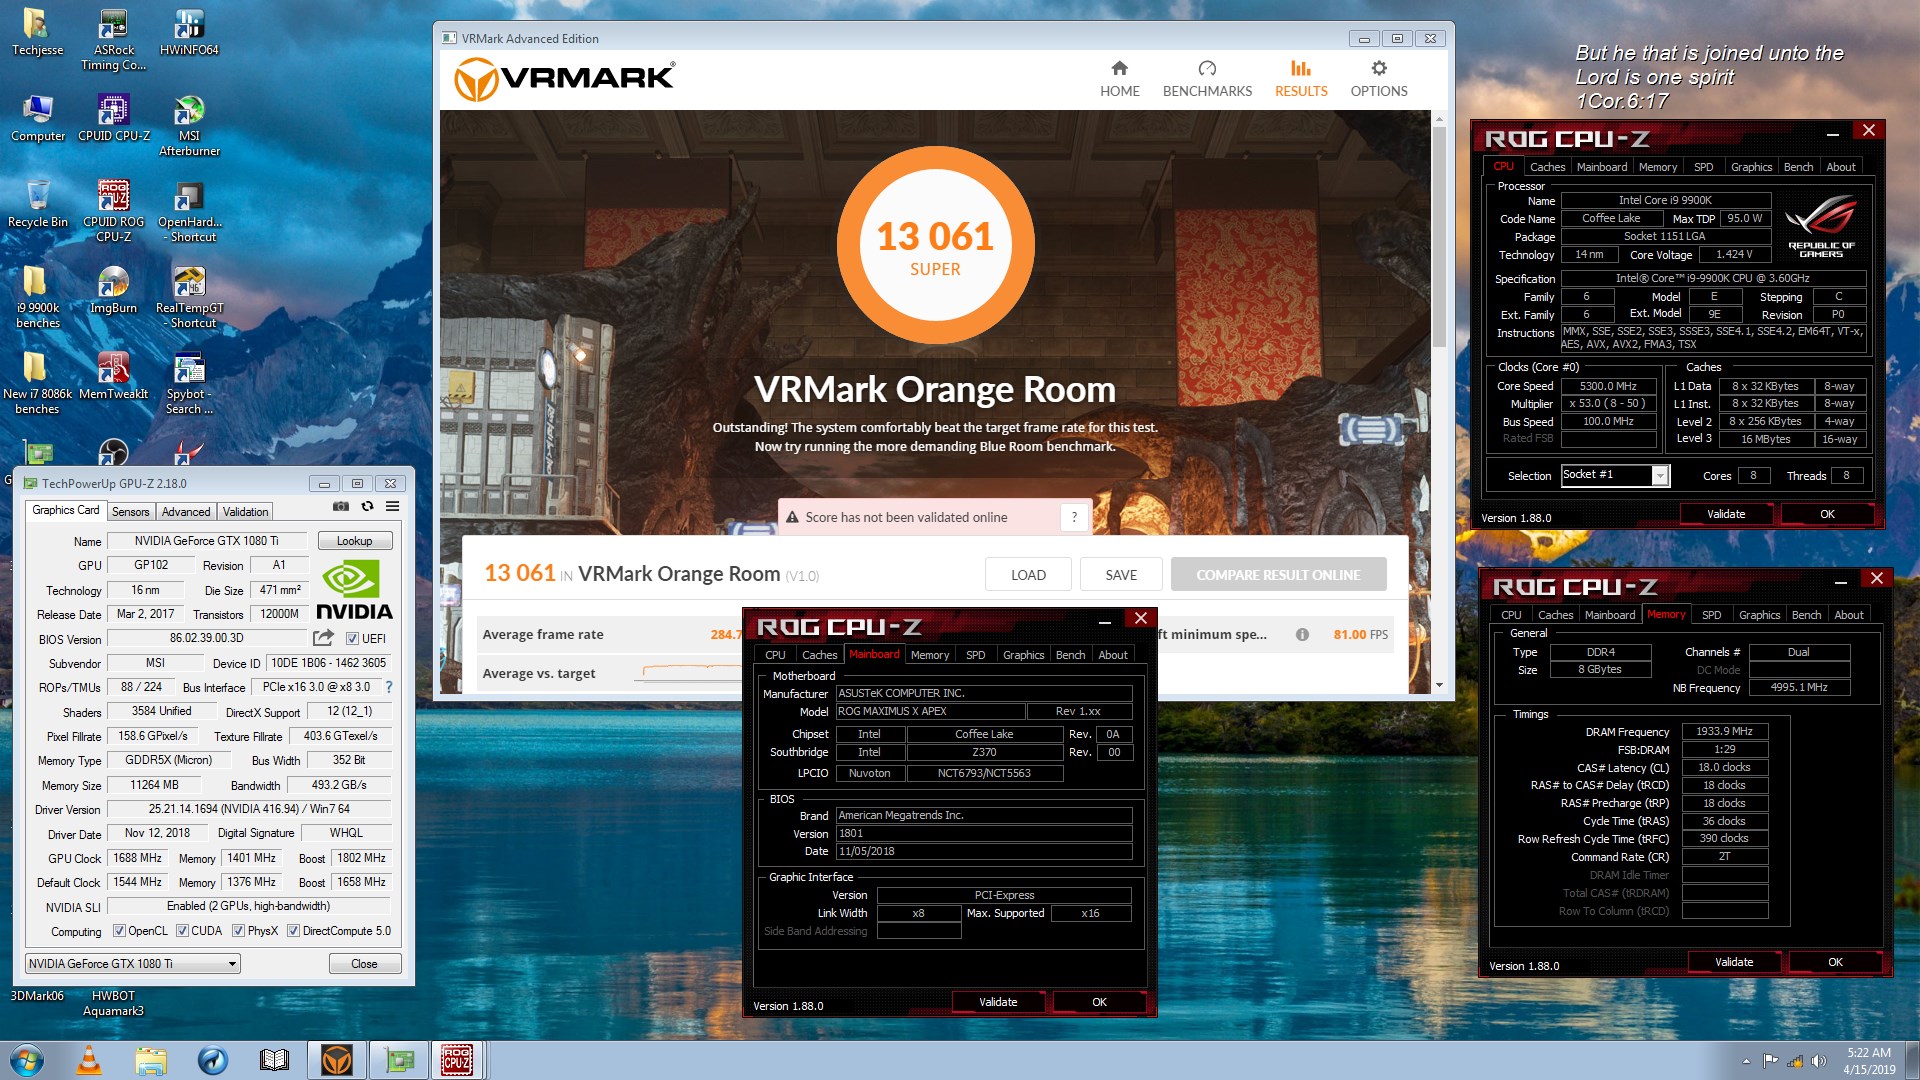The image size is (1920, 1080).
Task: Click OK in the Mainboard CPU-Z window
Action: coord(1099,1002)
